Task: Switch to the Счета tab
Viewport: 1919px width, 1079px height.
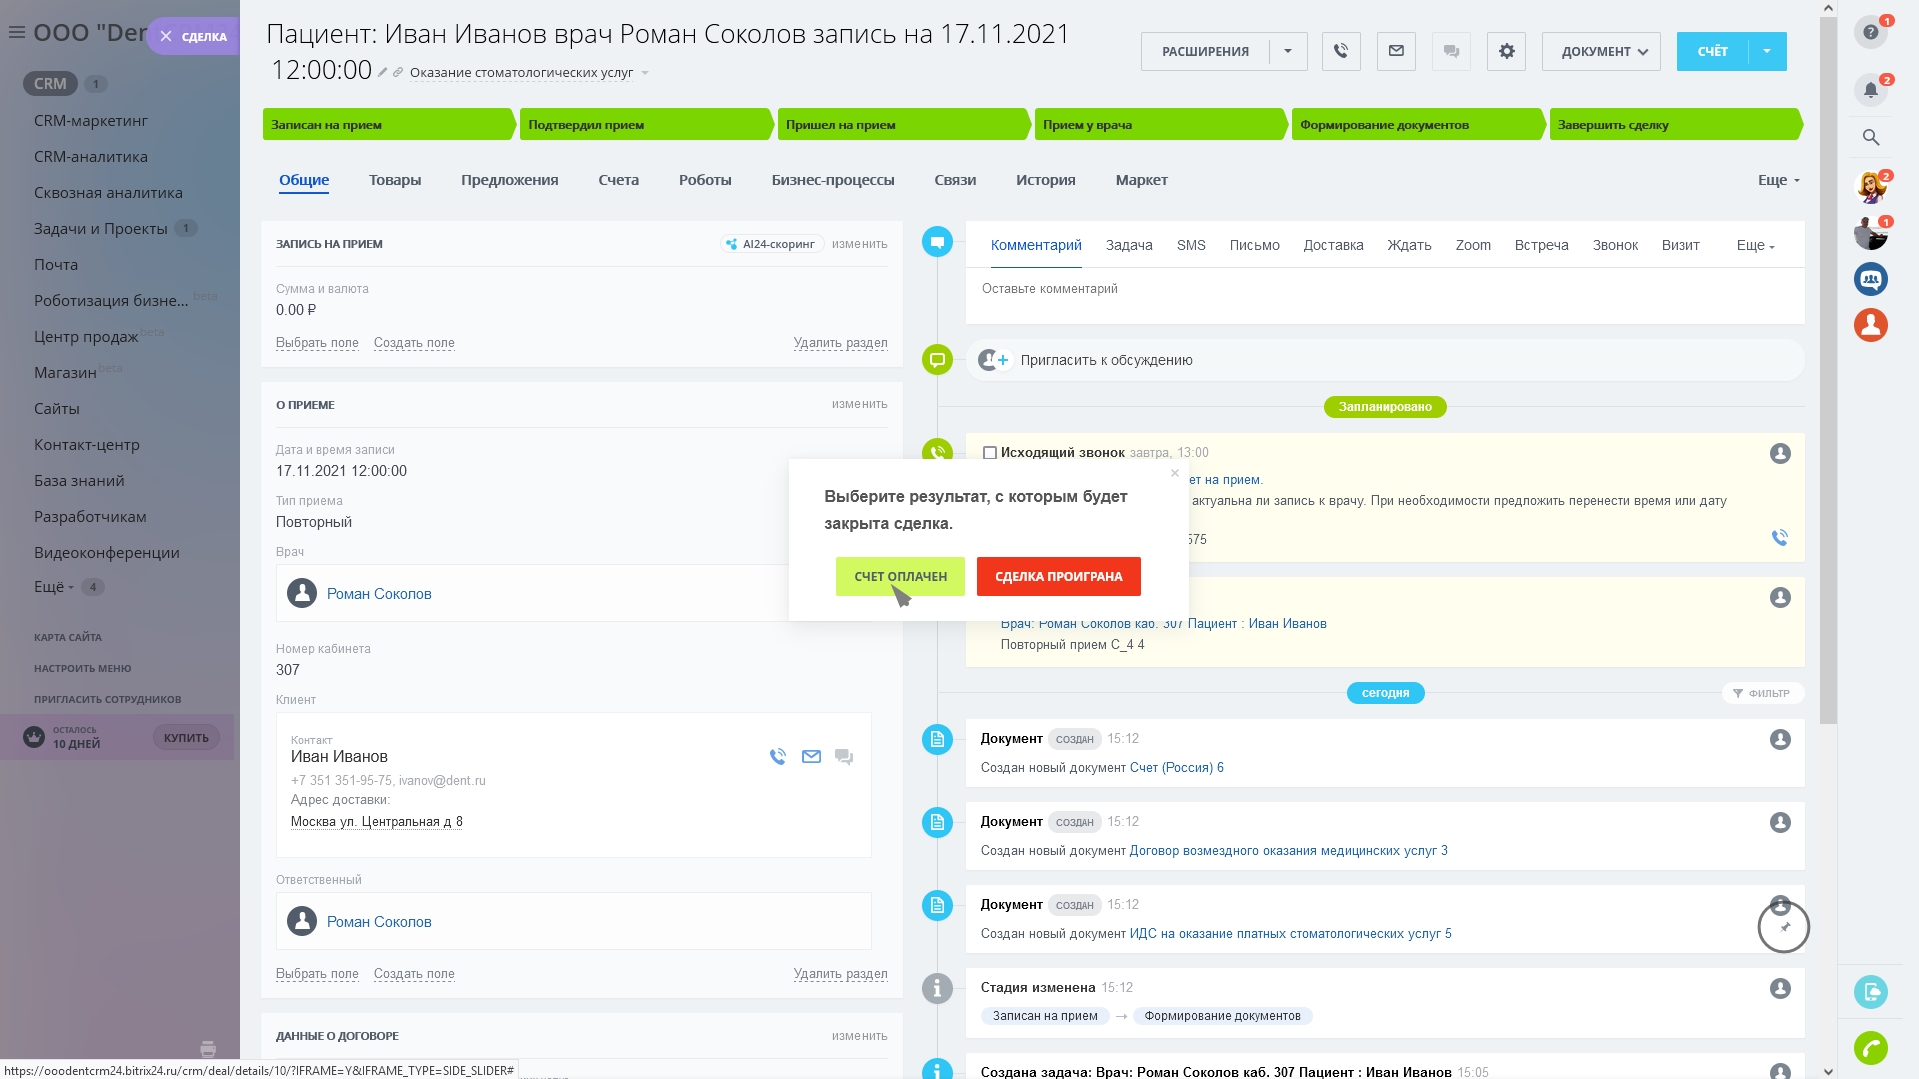Action: [618, 180]
